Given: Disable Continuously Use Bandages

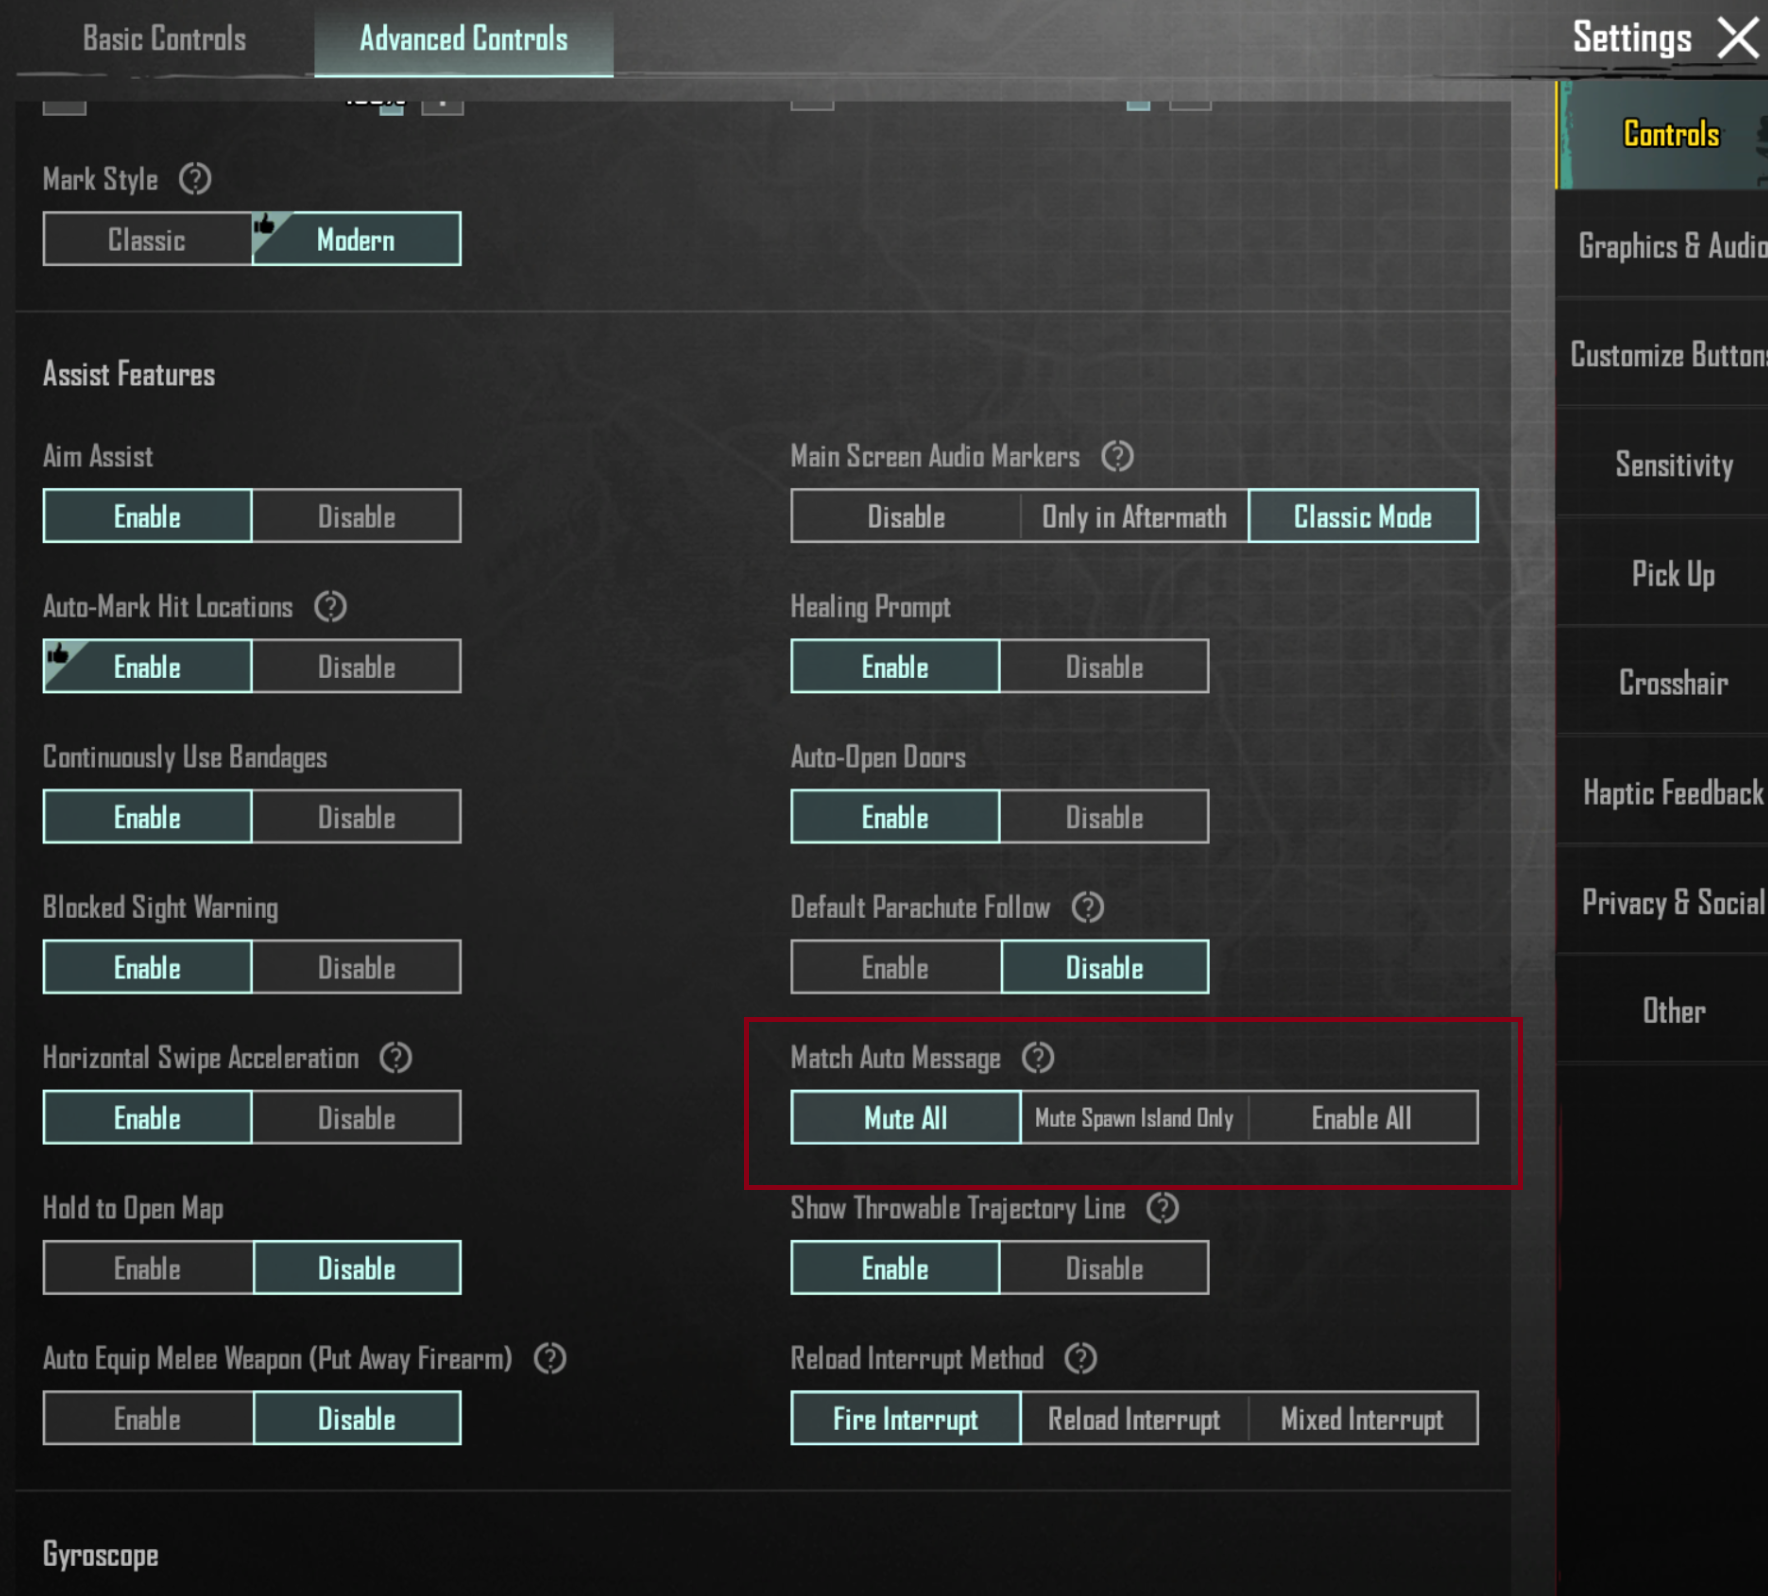Looking at the screenshot, I should [x=357, y=816].
